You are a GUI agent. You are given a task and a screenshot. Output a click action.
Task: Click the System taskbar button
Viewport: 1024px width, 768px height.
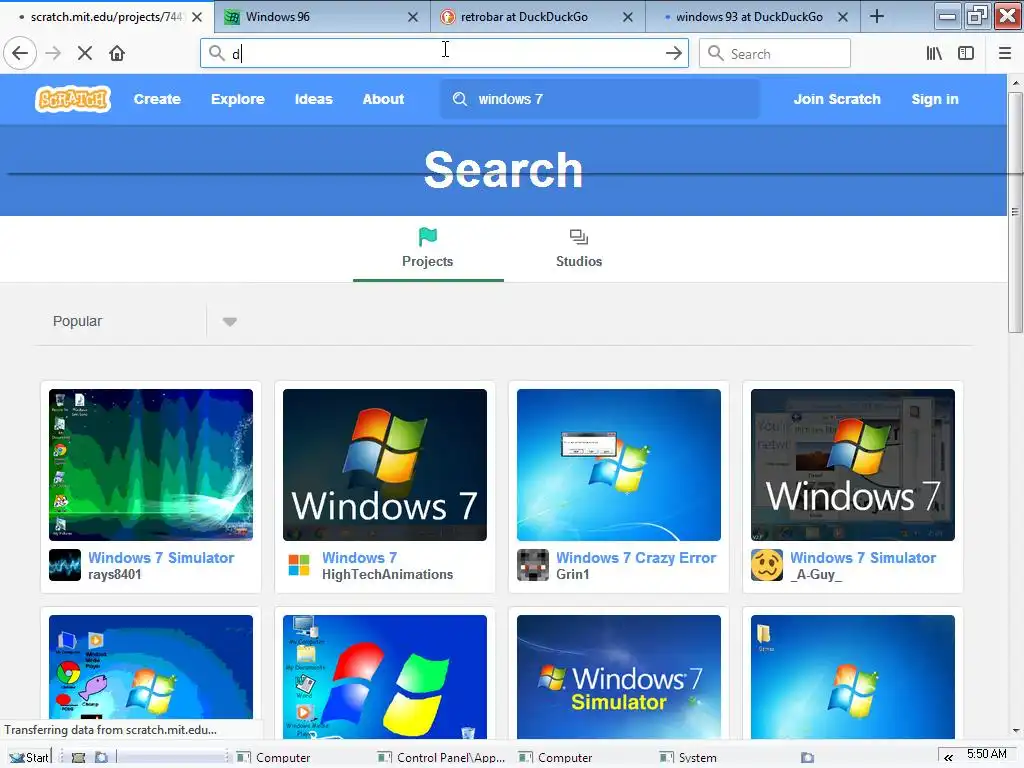pyautogui.click(x=690, y=758)
